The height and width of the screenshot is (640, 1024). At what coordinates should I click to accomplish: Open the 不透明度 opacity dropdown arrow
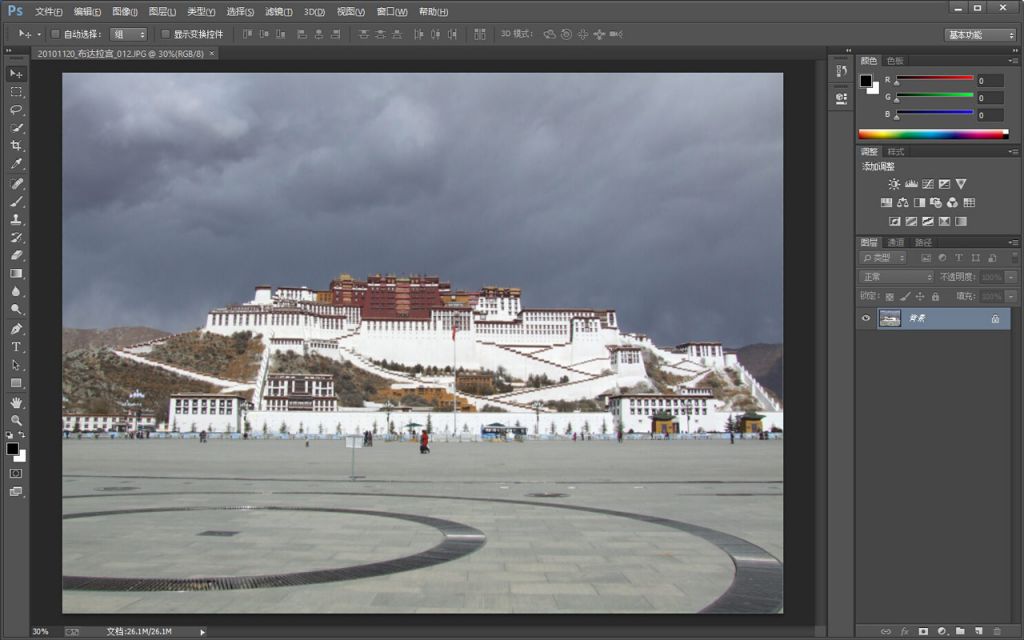click(1009, 275)
